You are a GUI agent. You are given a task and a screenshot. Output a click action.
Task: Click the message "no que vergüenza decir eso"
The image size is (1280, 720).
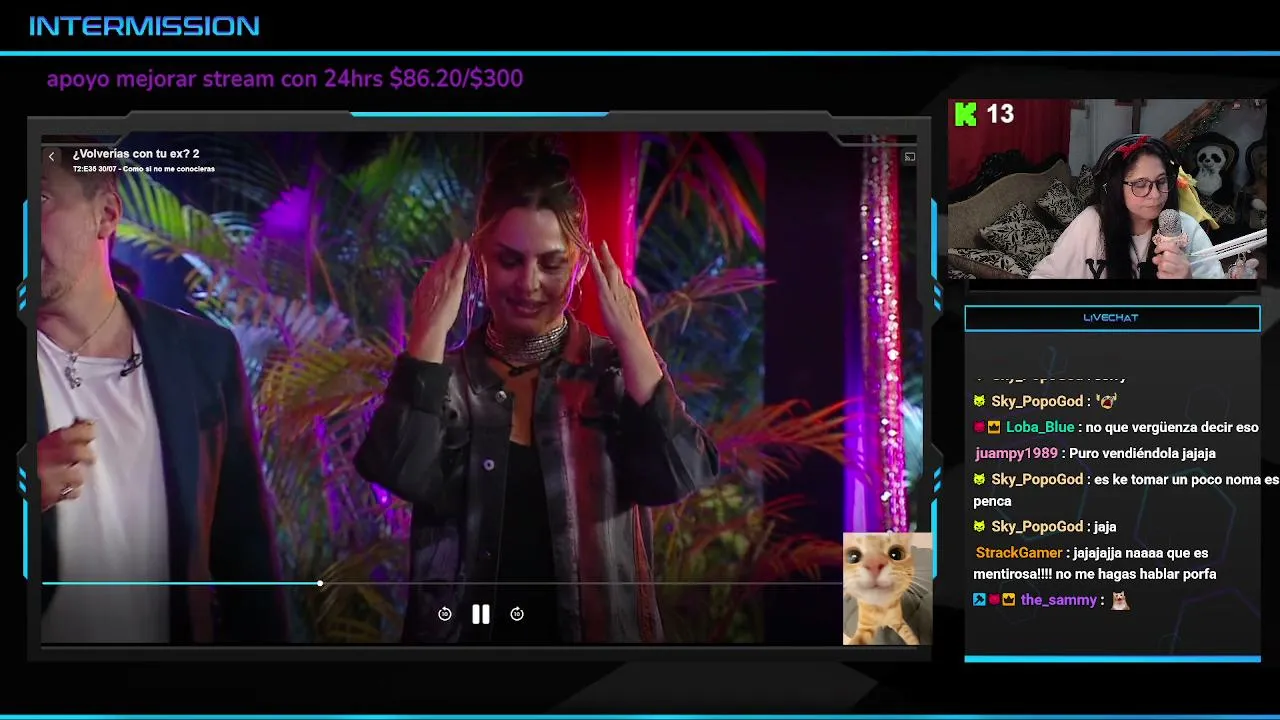coord(1172,427)
